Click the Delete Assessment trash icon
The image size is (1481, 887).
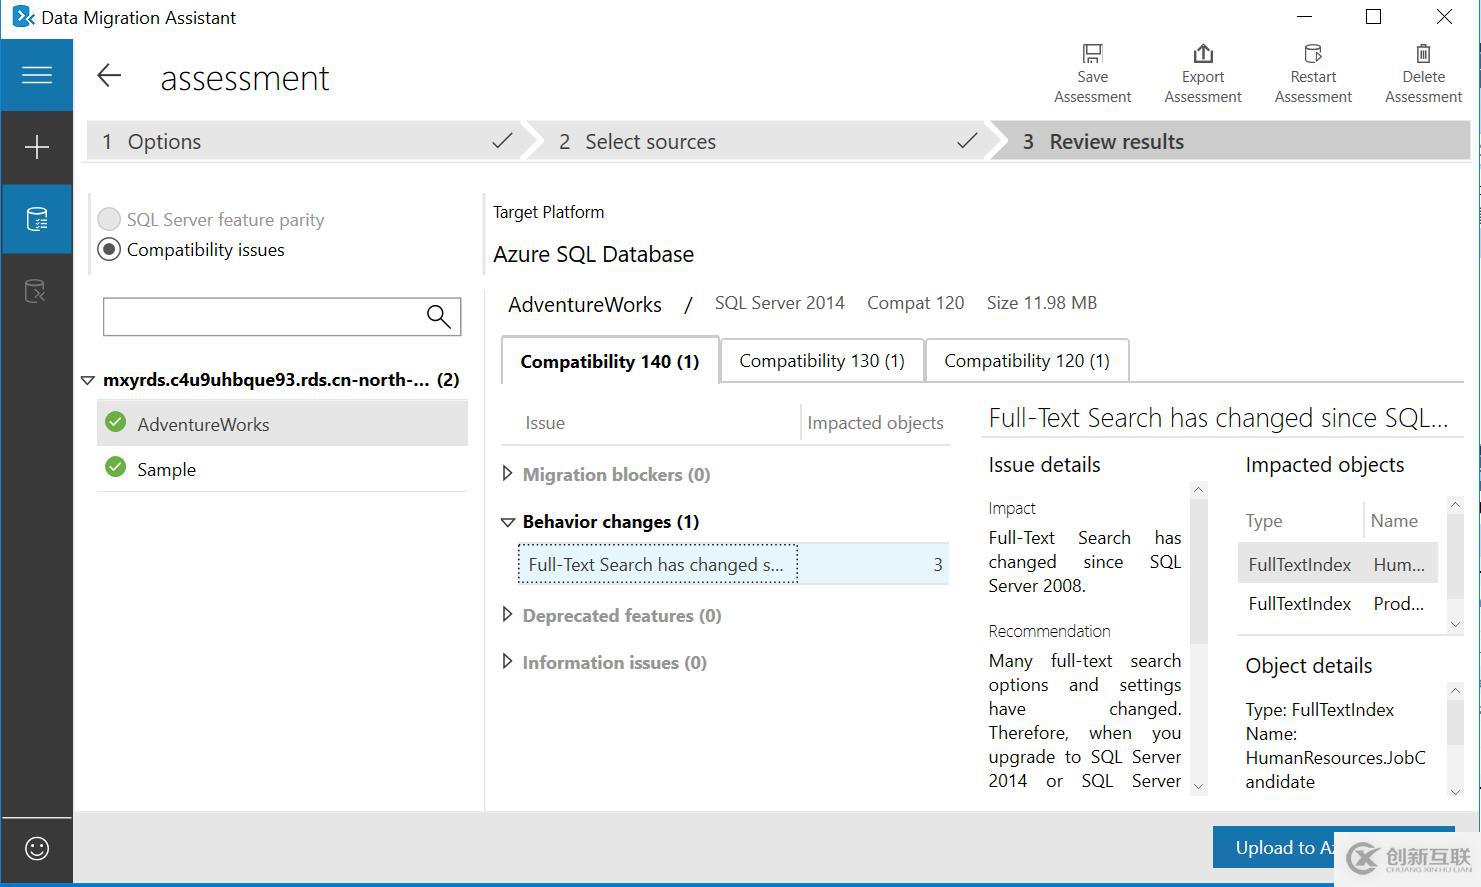[x=1423, y=54]
